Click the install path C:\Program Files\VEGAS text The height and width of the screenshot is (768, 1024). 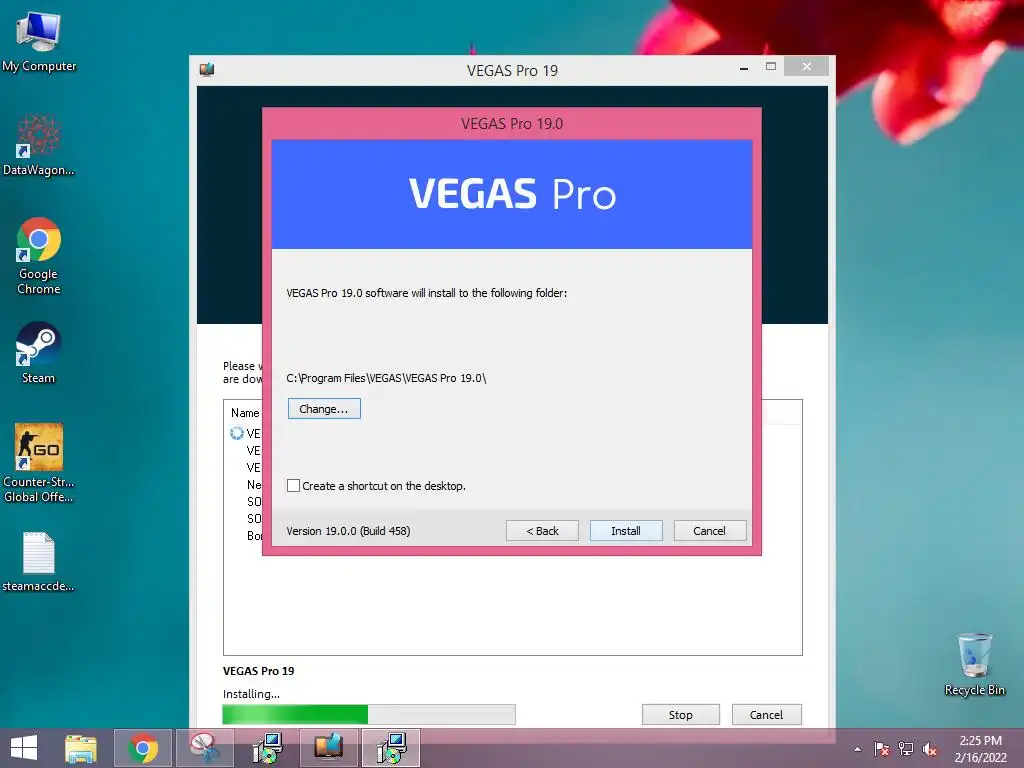pyautogui.click(x=386, y=377)
